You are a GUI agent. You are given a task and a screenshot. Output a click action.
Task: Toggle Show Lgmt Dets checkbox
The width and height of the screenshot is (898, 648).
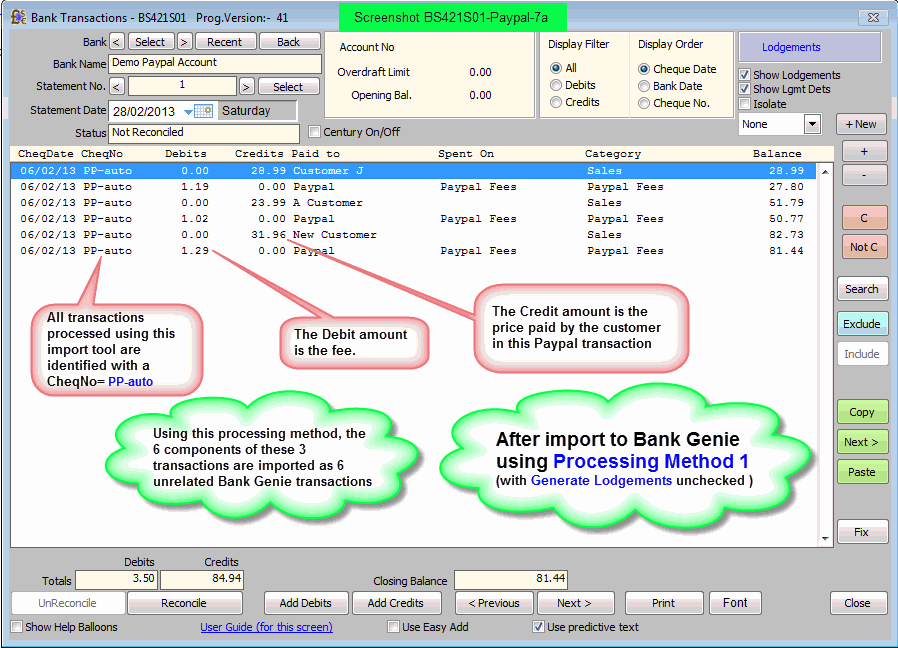pyautogui.click(x=745, y=89)
